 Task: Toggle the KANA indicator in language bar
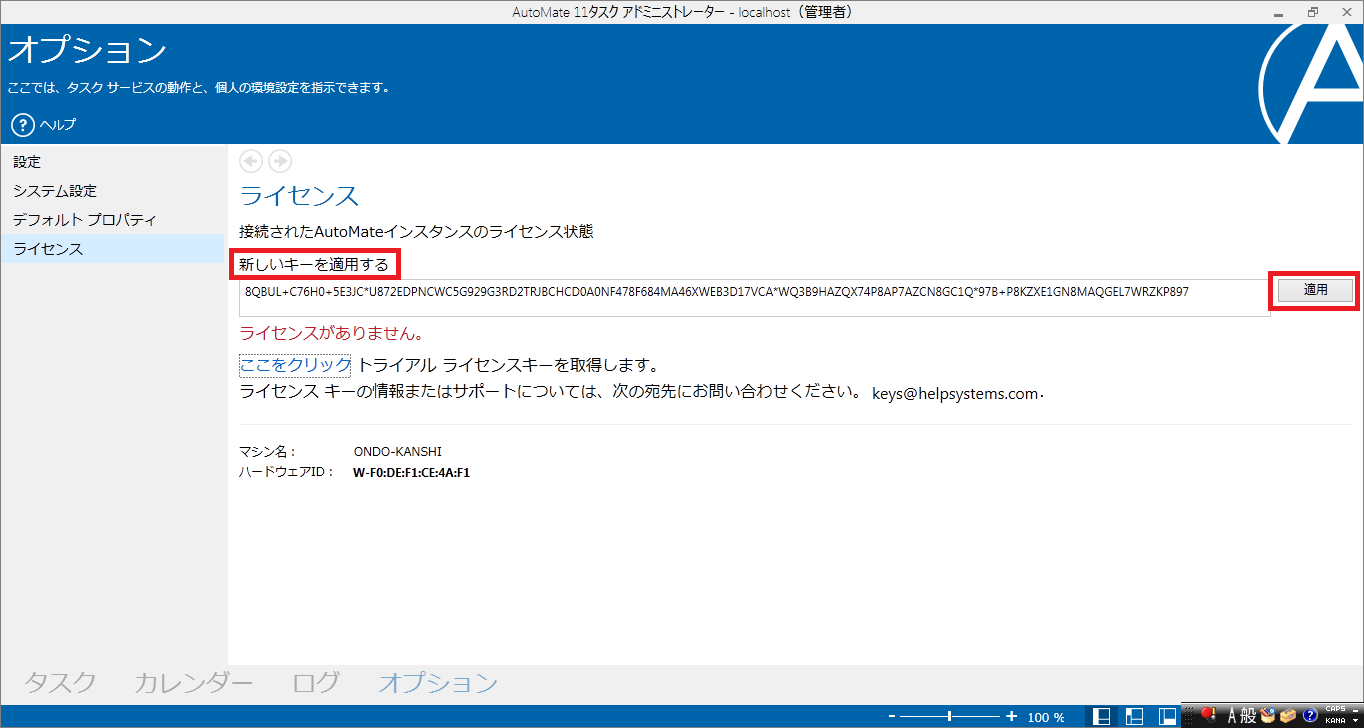[1336, 720]
